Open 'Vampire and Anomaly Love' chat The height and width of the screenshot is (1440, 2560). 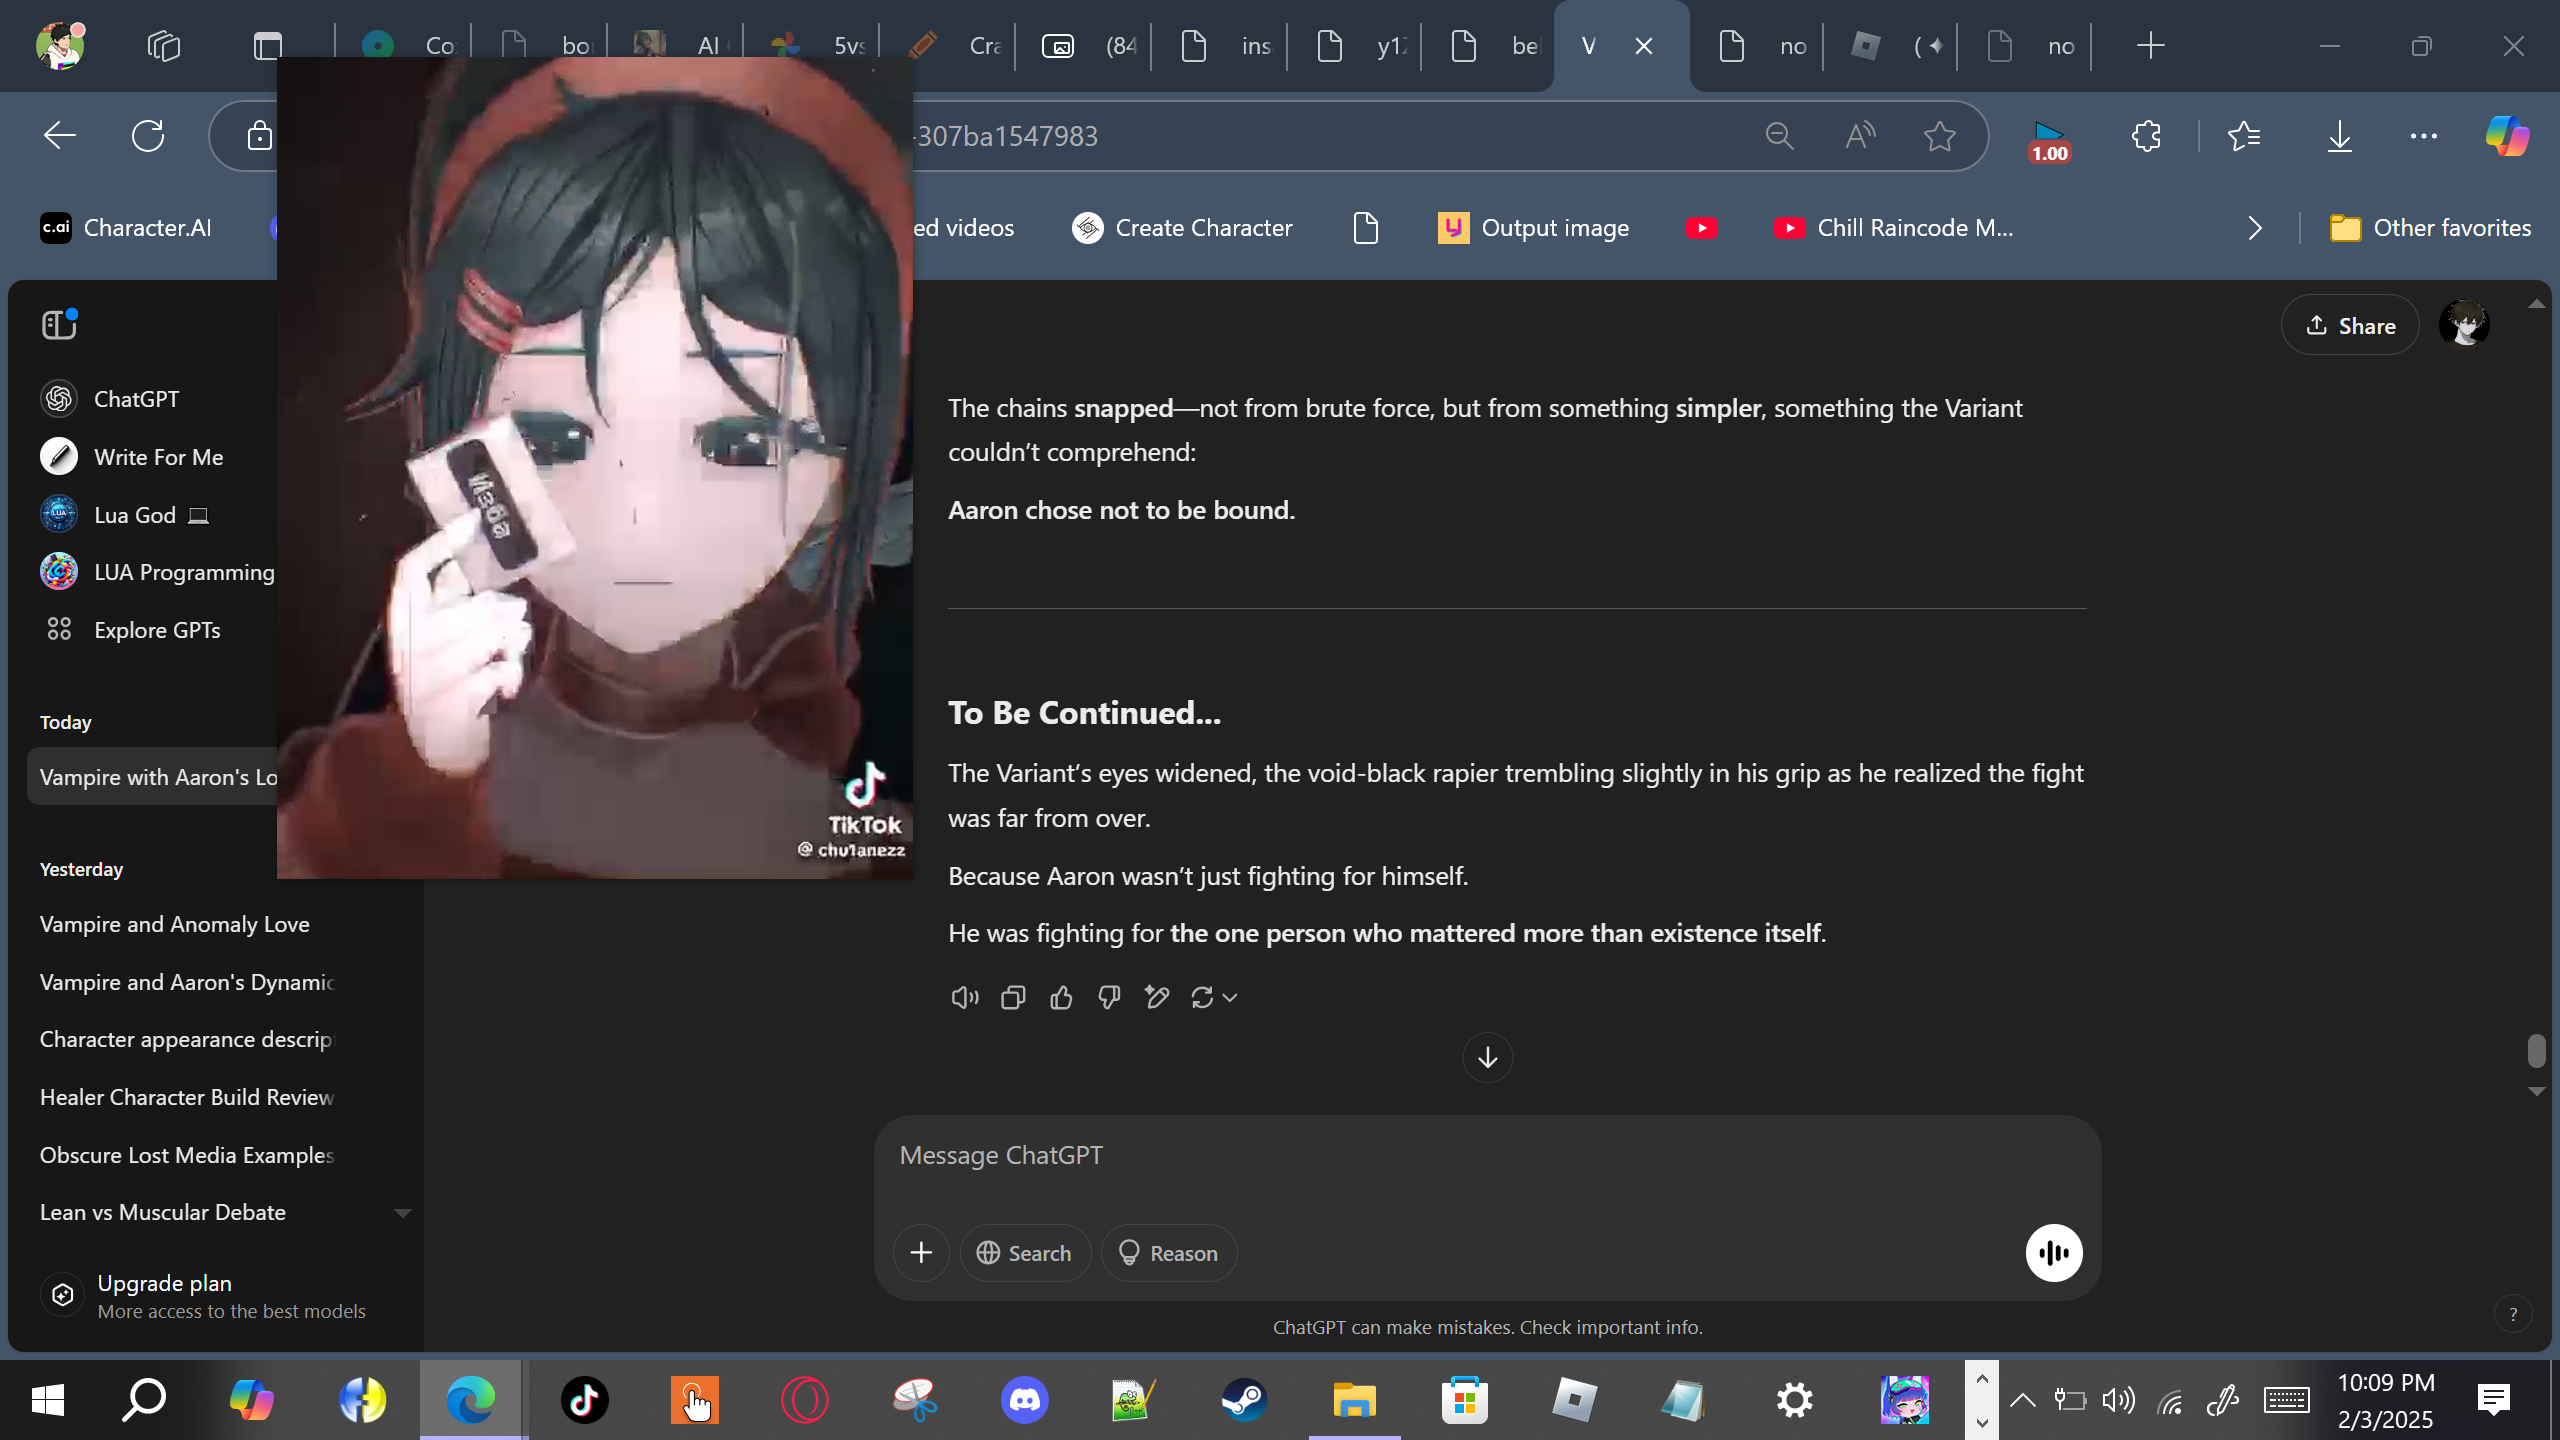[x=174, y=924]
